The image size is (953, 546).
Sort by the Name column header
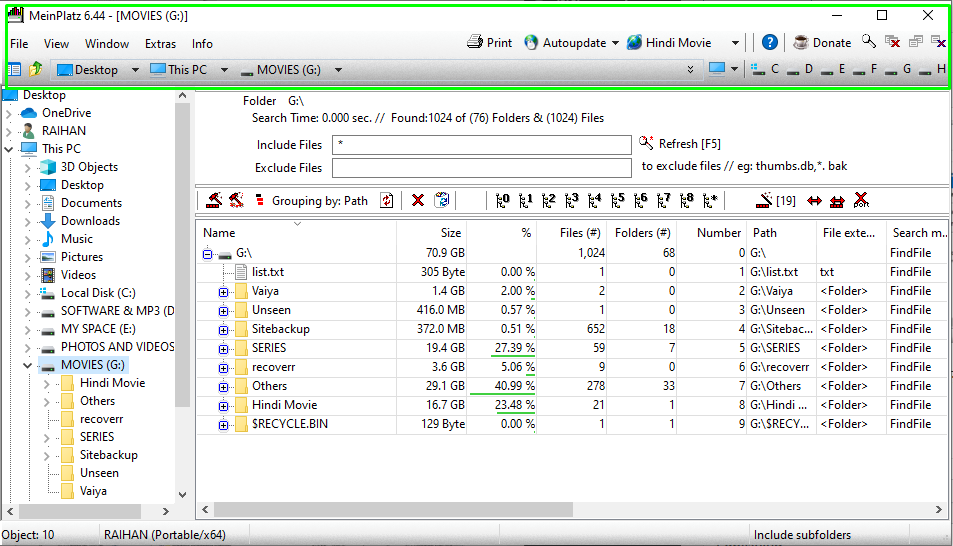[x=297, y=233]
